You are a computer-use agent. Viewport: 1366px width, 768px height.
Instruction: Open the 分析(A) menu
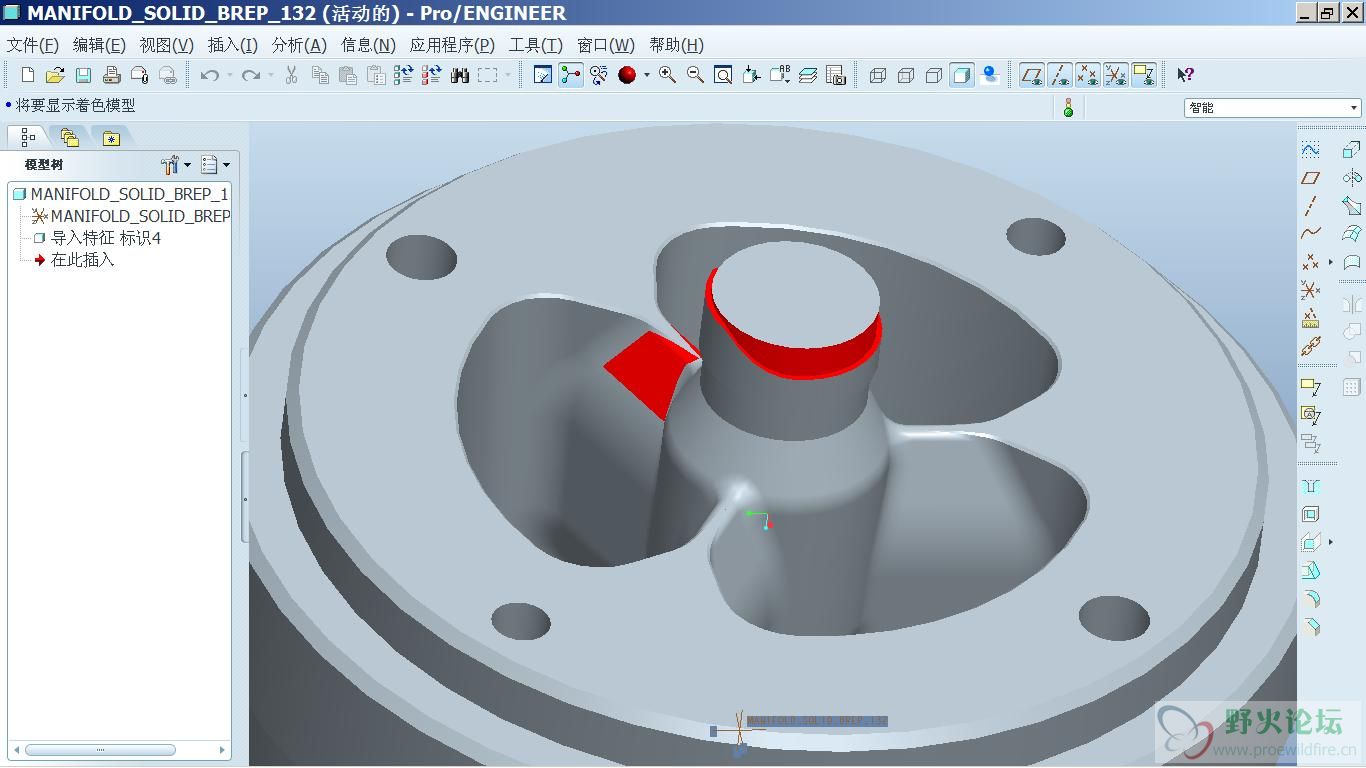pyautogui.click(x=299, y=45)
